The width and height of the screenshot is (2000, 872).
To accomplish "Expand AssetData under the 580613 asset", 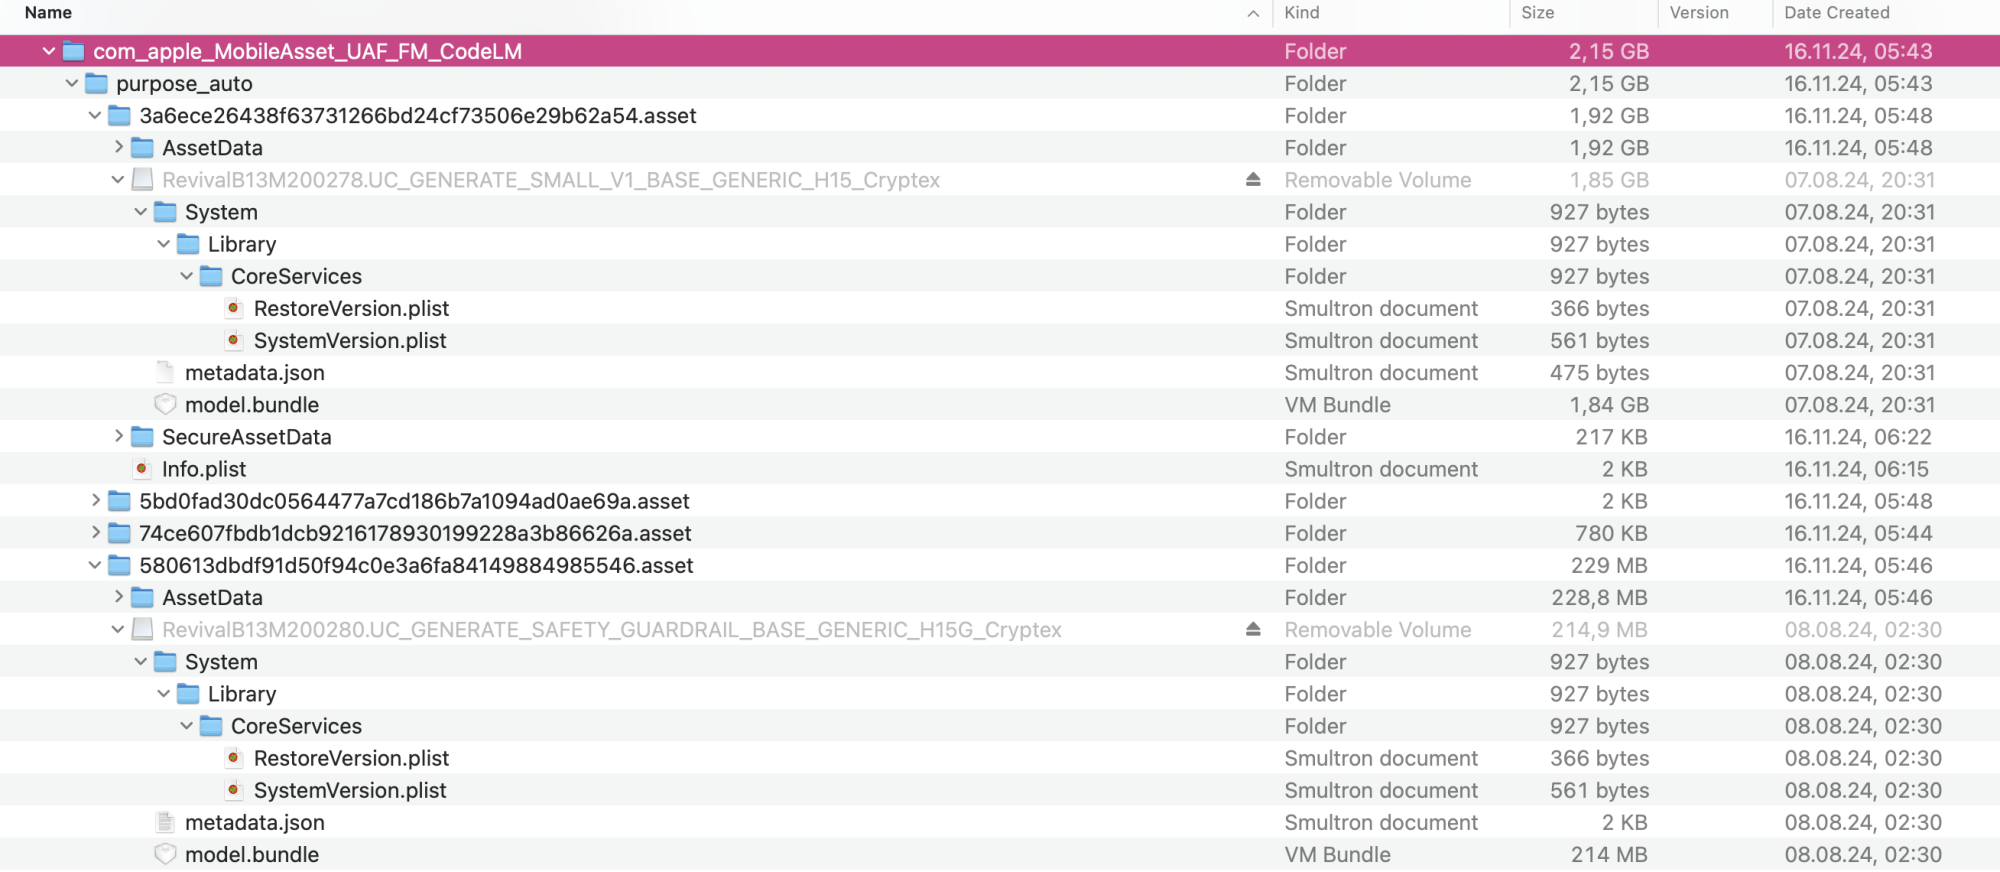I will tap(118, 597).
